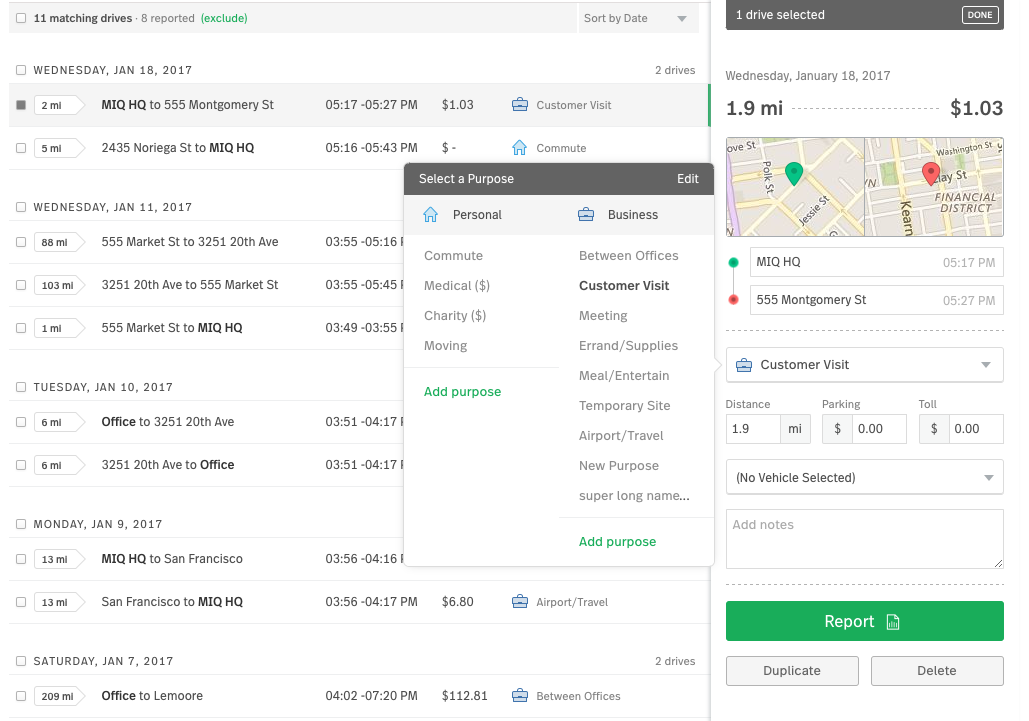Click Add purpose under the Personal column

[463, 392]
